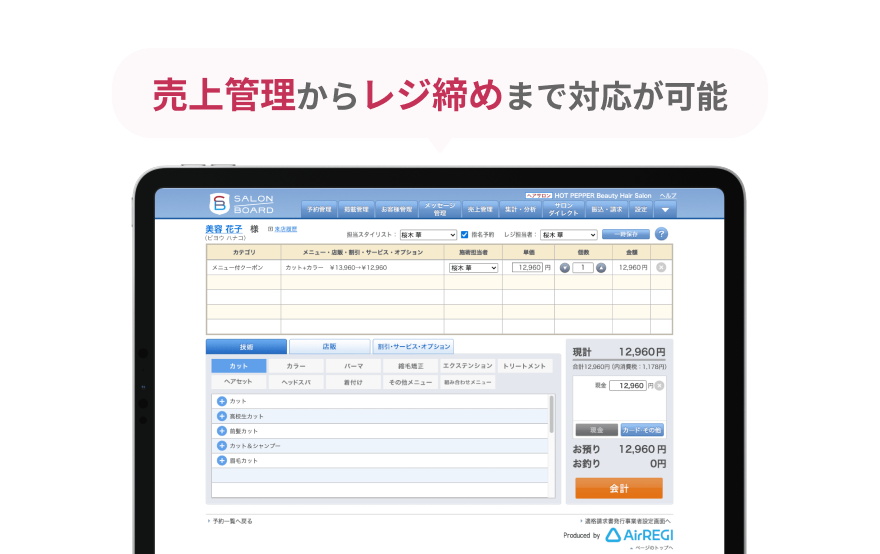Viewport: 880px width, 554px height.
Task: Open 集計・分析 in the navigation bar
Action: tap(520, 209)
